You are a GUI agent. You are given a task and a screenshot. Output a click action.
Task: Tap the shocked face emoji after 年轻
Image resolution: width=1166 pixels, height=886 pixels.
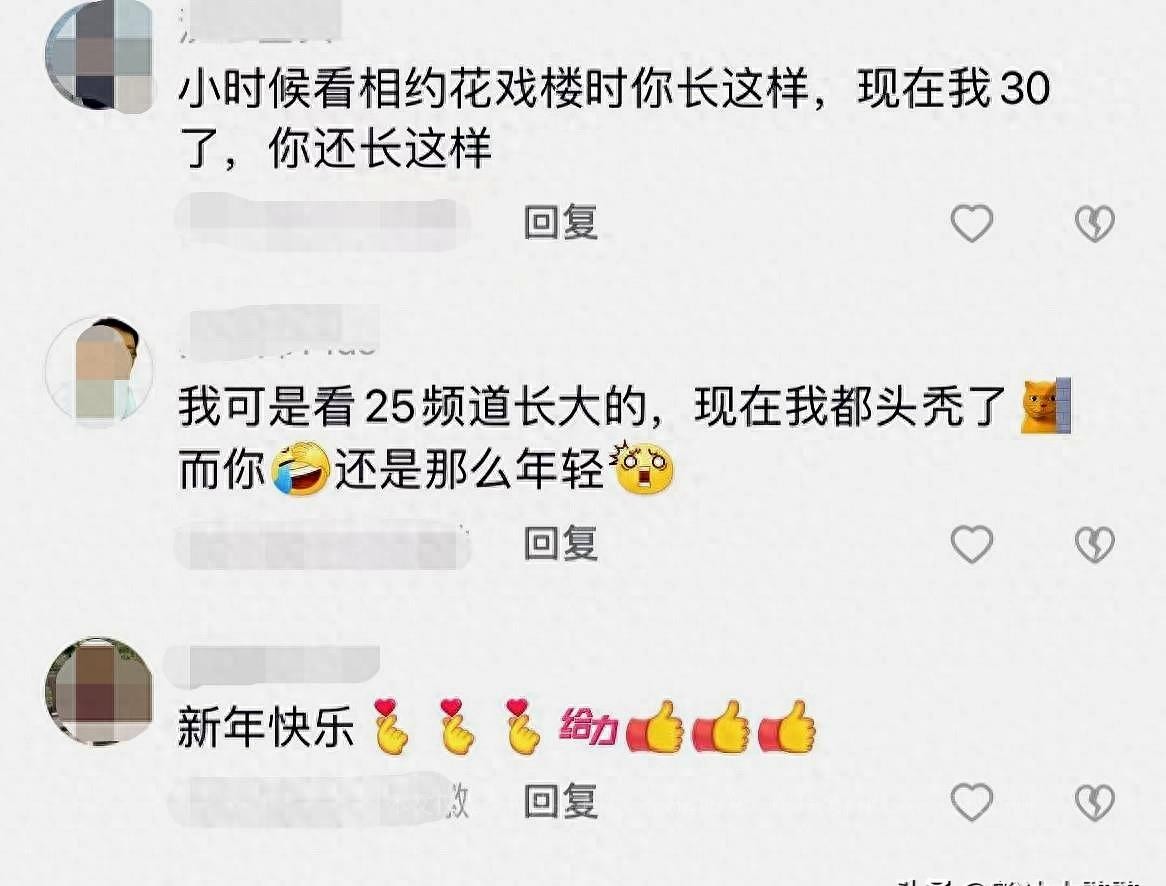[x=642, y=468]
